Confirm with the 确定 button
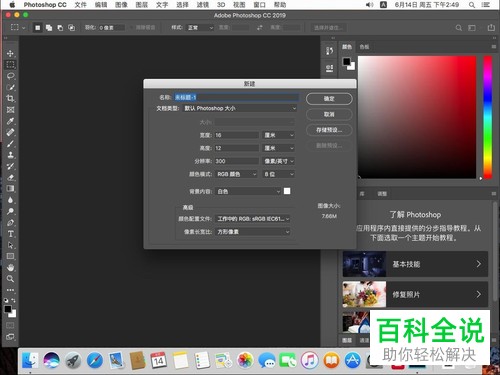Image resolution: width=500 pixels, height=375 pixels. tap(329, 99)
